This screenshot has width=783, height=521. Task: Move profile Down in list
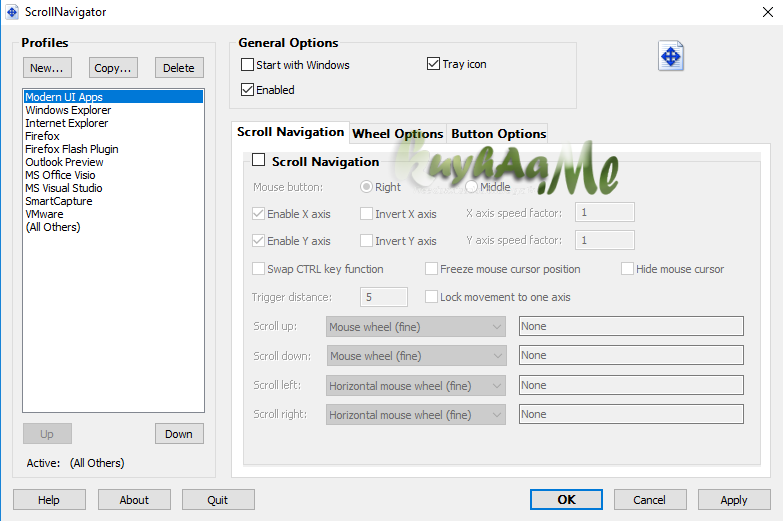coord(179,434)
